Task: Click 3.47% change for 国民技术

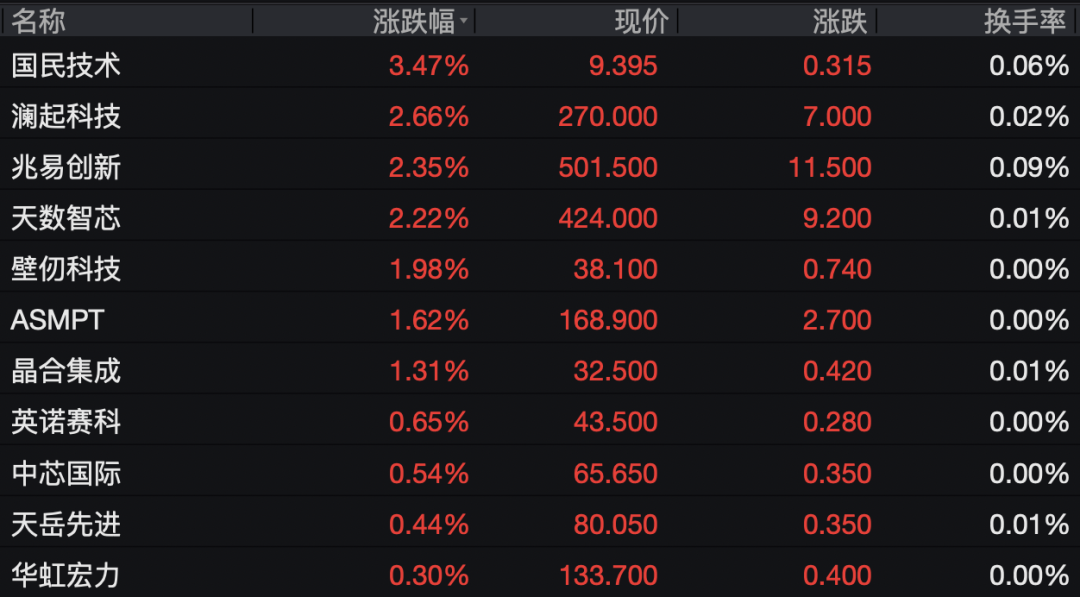Action: (x=429, y=66)
